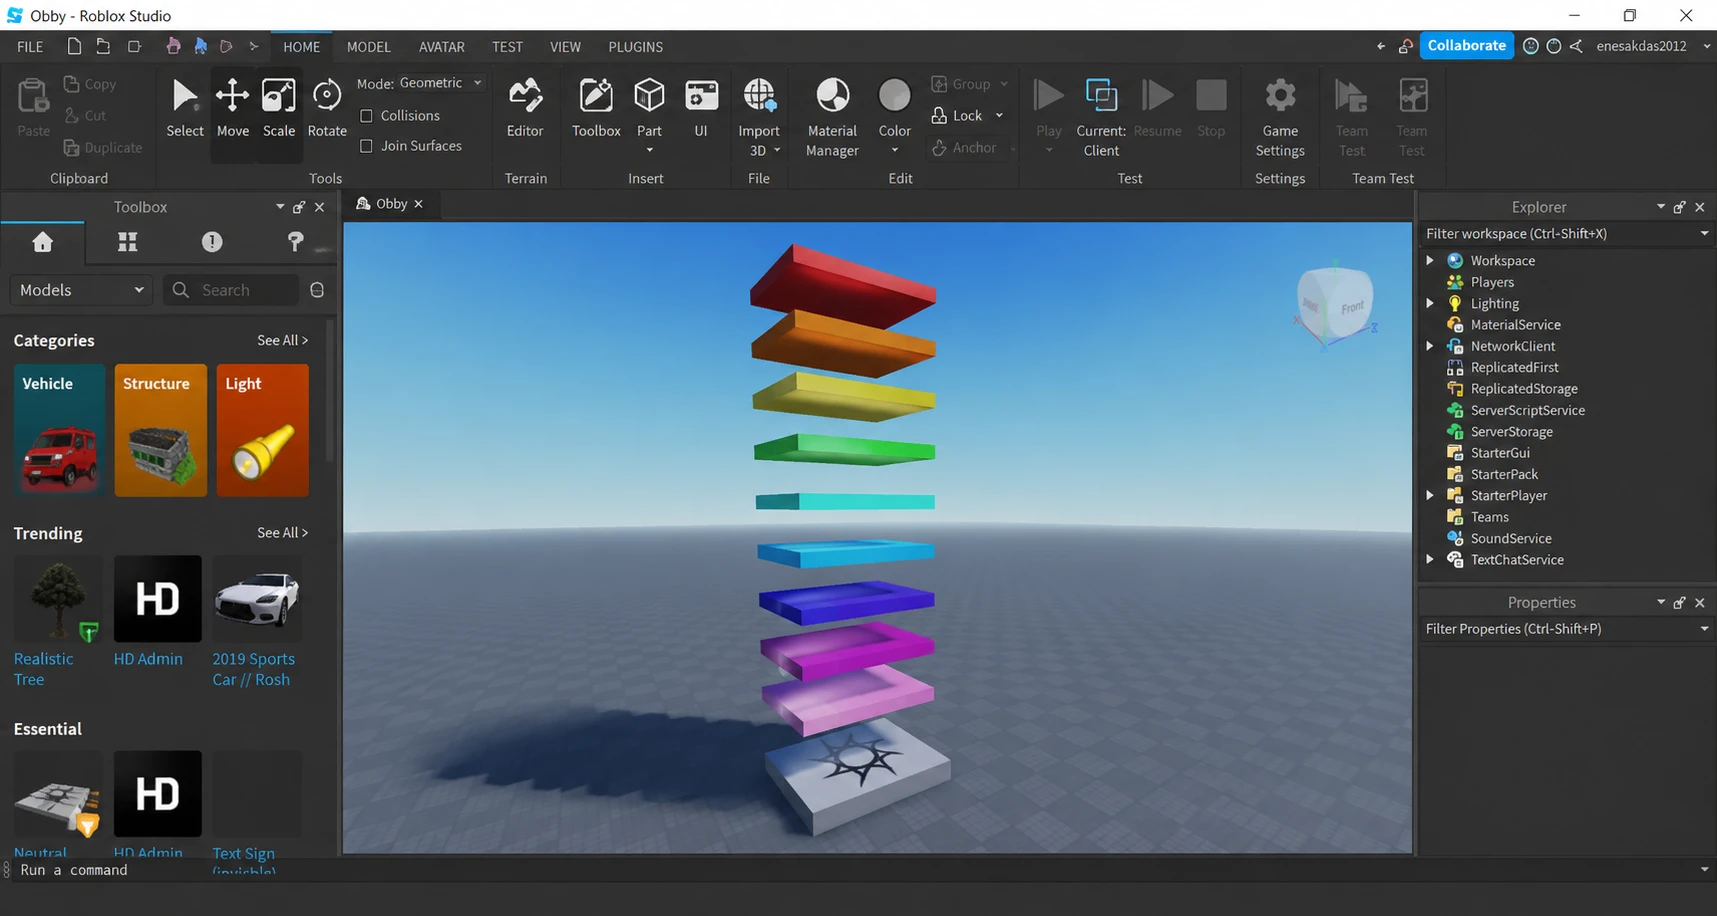Select the red platform in viewport
This screenshot has width=1717, height=916.
tap(843, 286)
